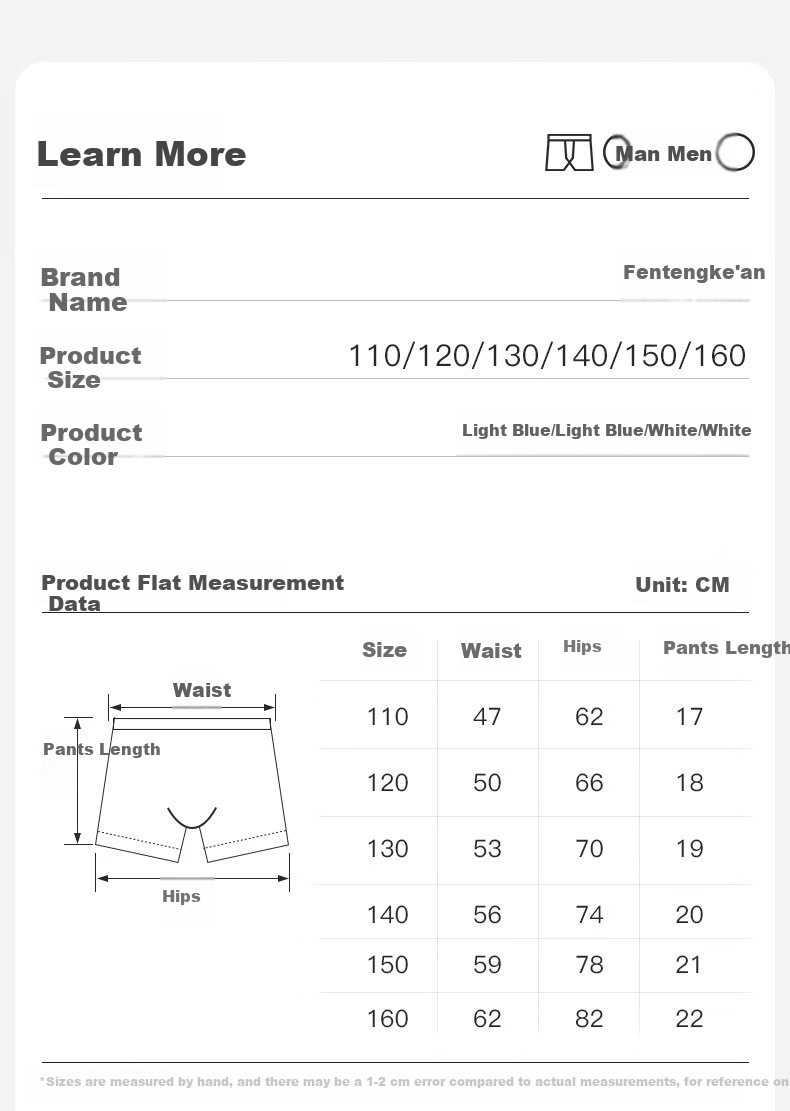Select the size 160 row
790x1111 pixels.
point(537,1018)
